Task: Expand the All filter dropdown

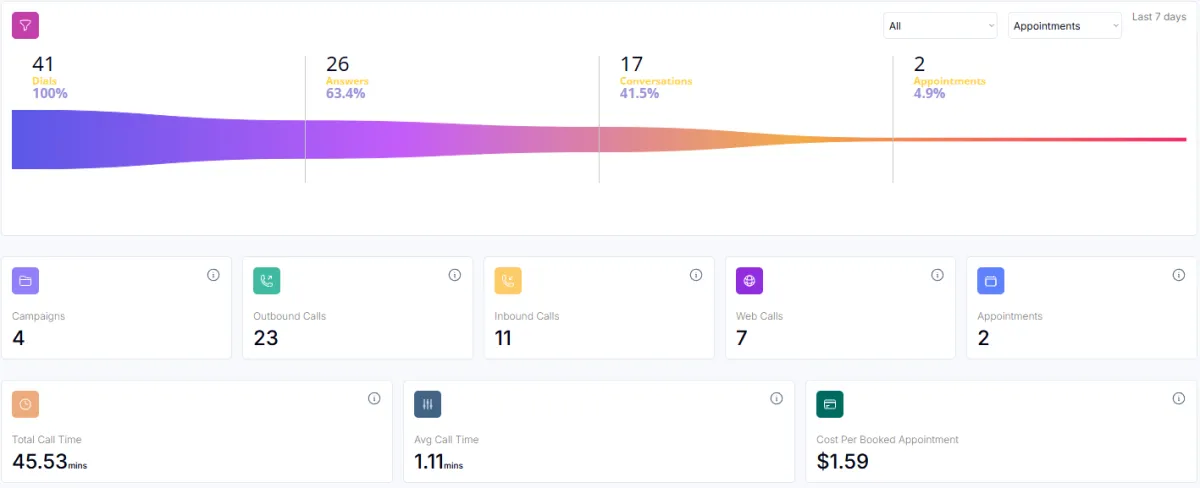Action: (x=940, y=26)
